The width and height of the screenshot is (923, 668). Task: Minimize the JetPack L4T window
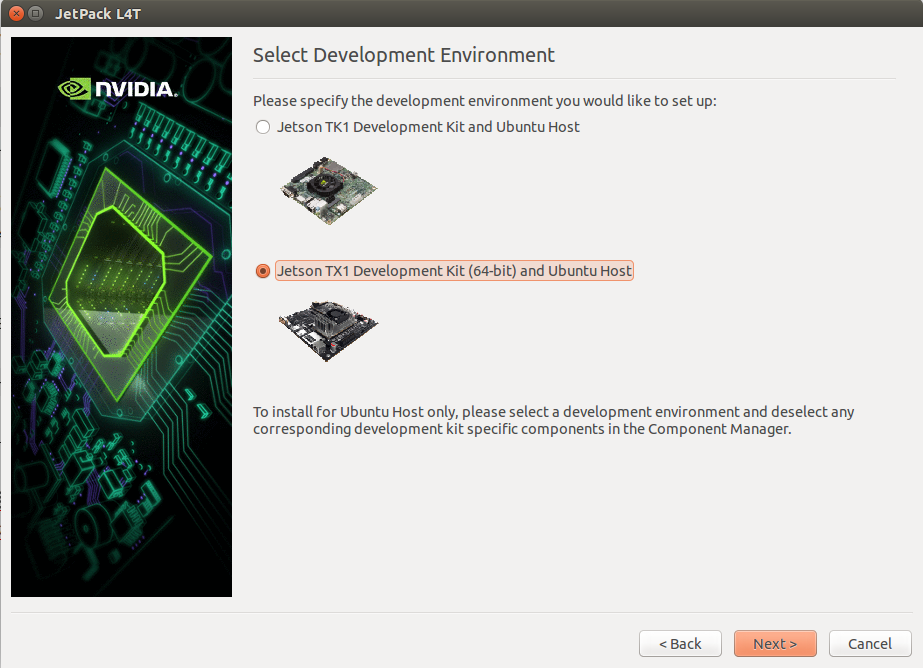point(36,13)
